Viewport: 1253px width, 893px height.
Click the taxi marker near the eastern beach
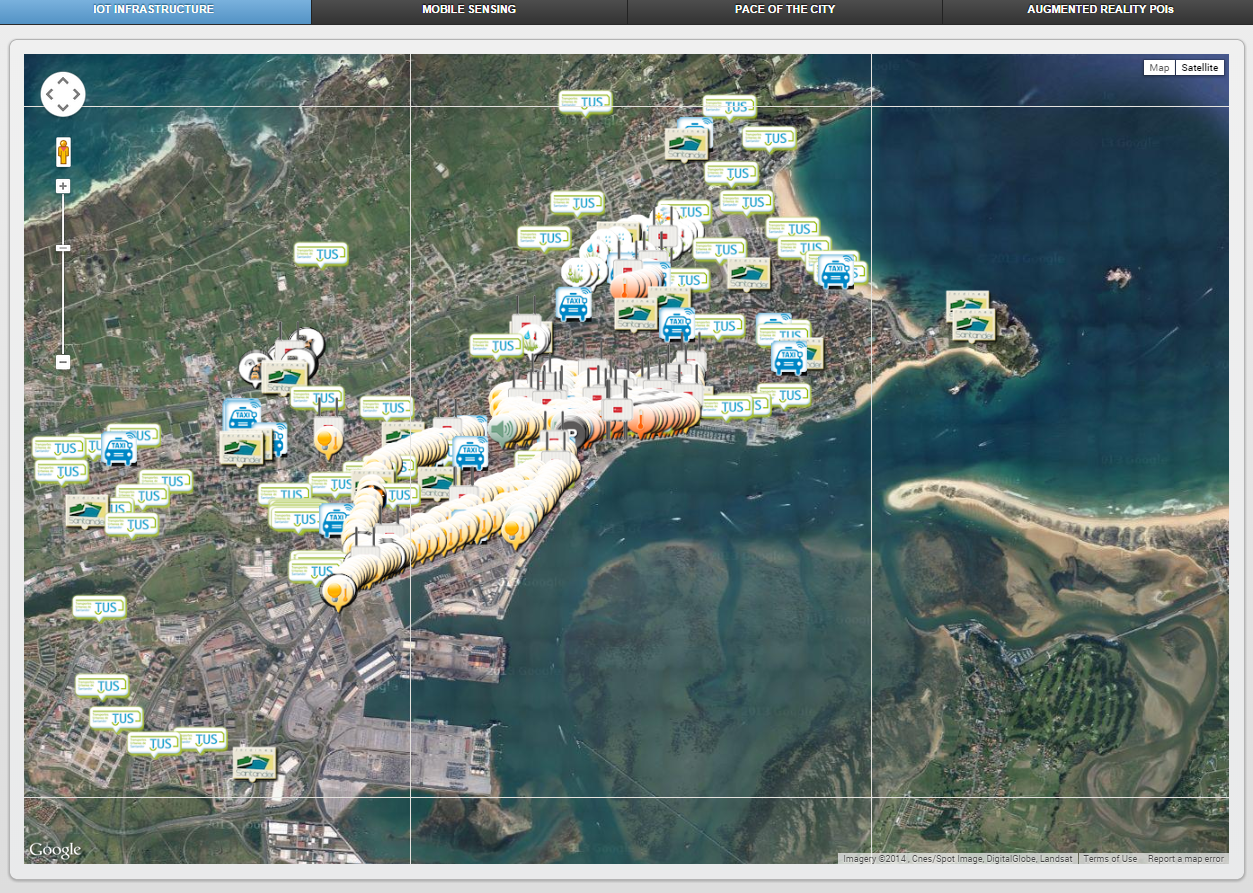point(834,271)
